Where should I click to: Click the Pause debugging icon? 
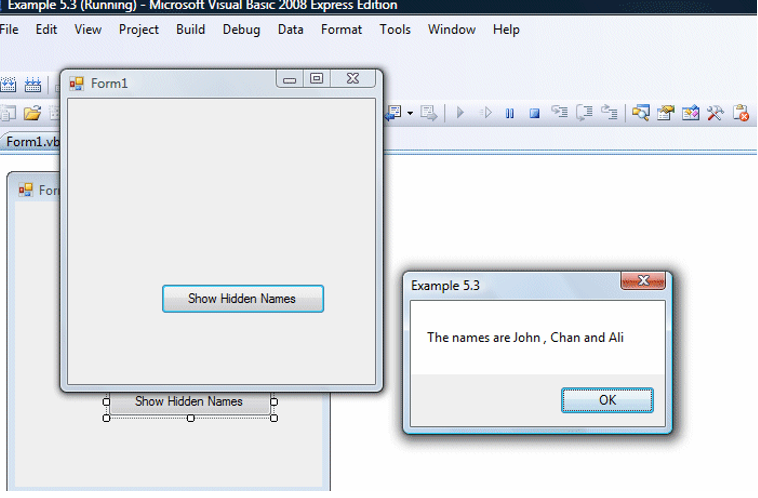[510, 114]
